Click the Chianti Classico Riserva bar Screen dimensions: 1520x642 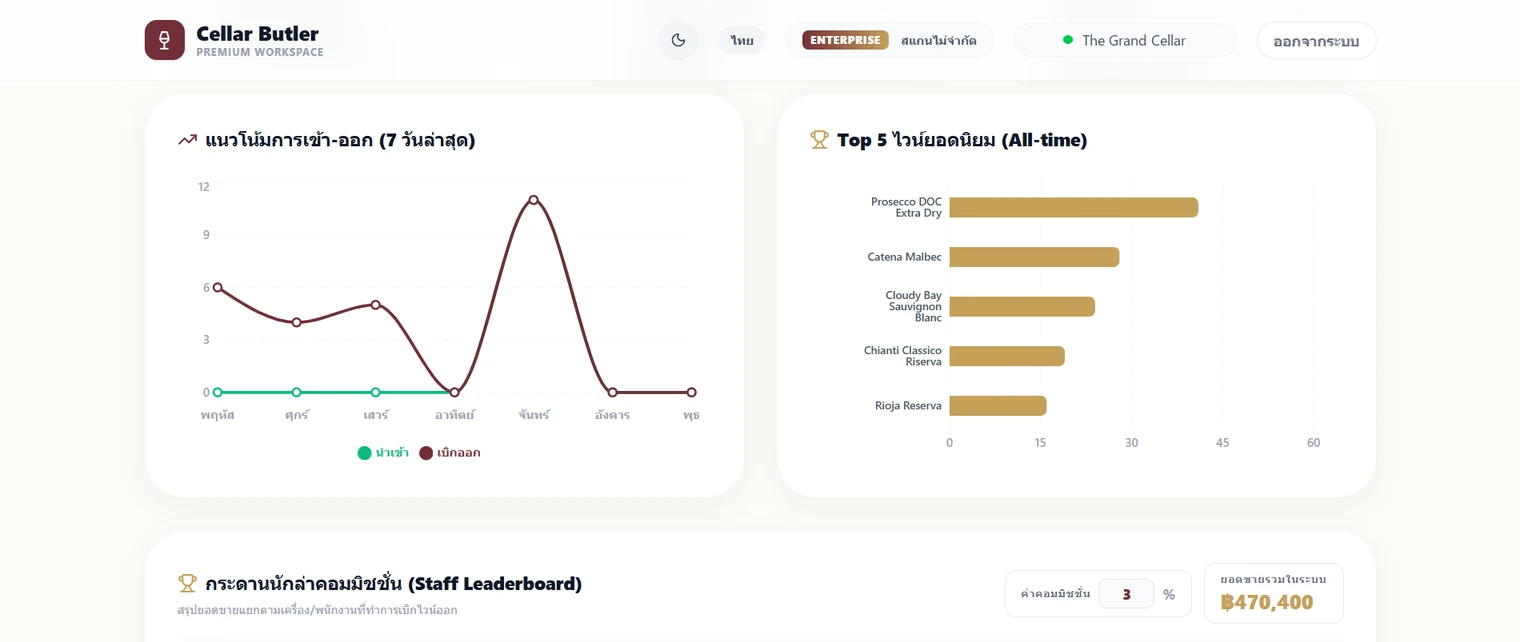coord(1007,356)
